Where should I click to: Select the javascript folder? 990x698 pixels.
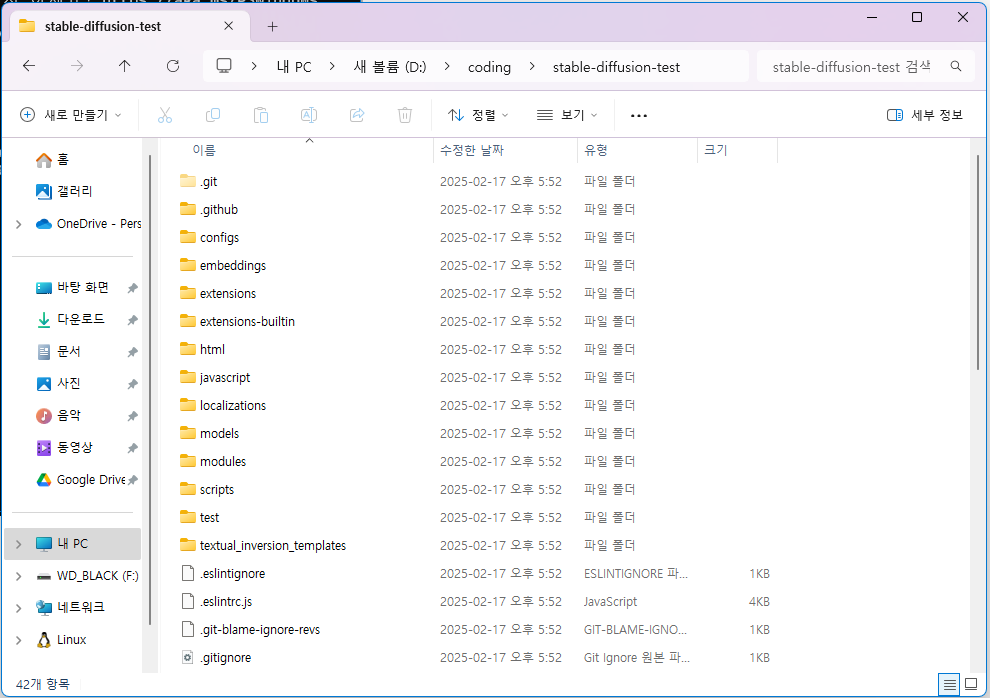coord(215,377)
